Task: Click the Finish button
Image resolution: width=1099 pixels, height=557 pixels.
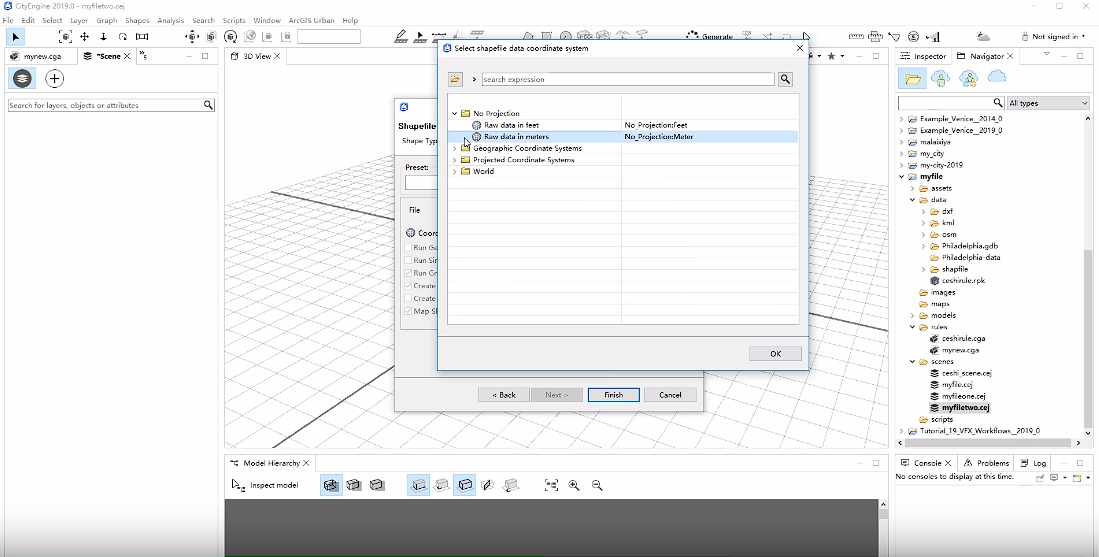Action: (x=613, y=395)
